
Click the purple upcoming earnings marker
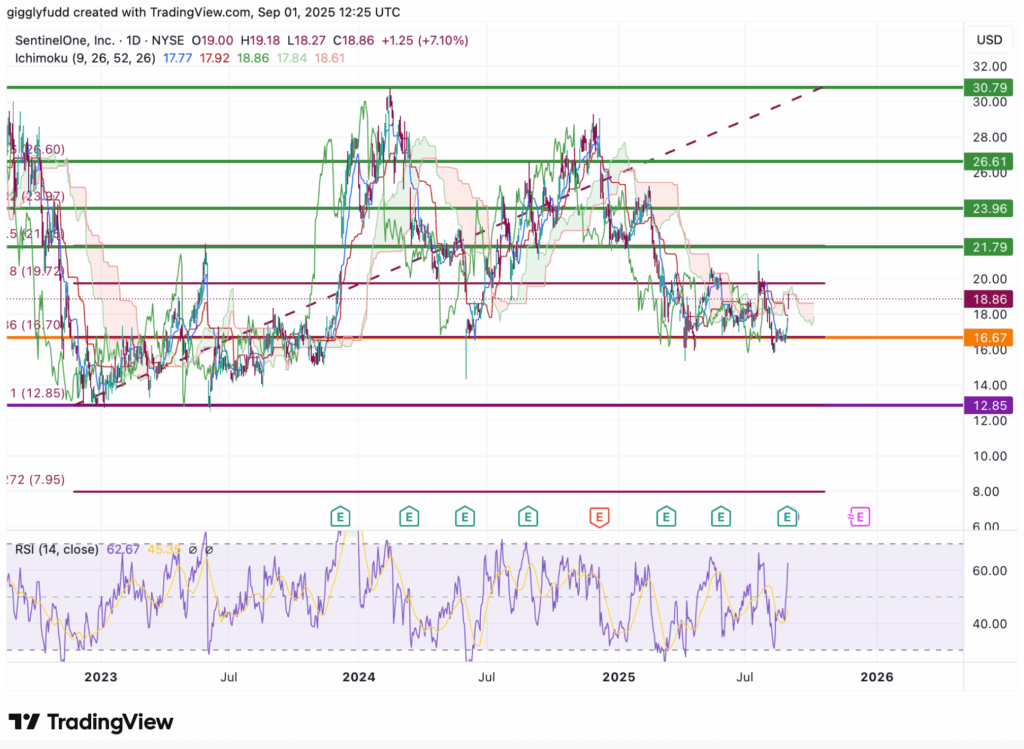click(x=859, y=517)
